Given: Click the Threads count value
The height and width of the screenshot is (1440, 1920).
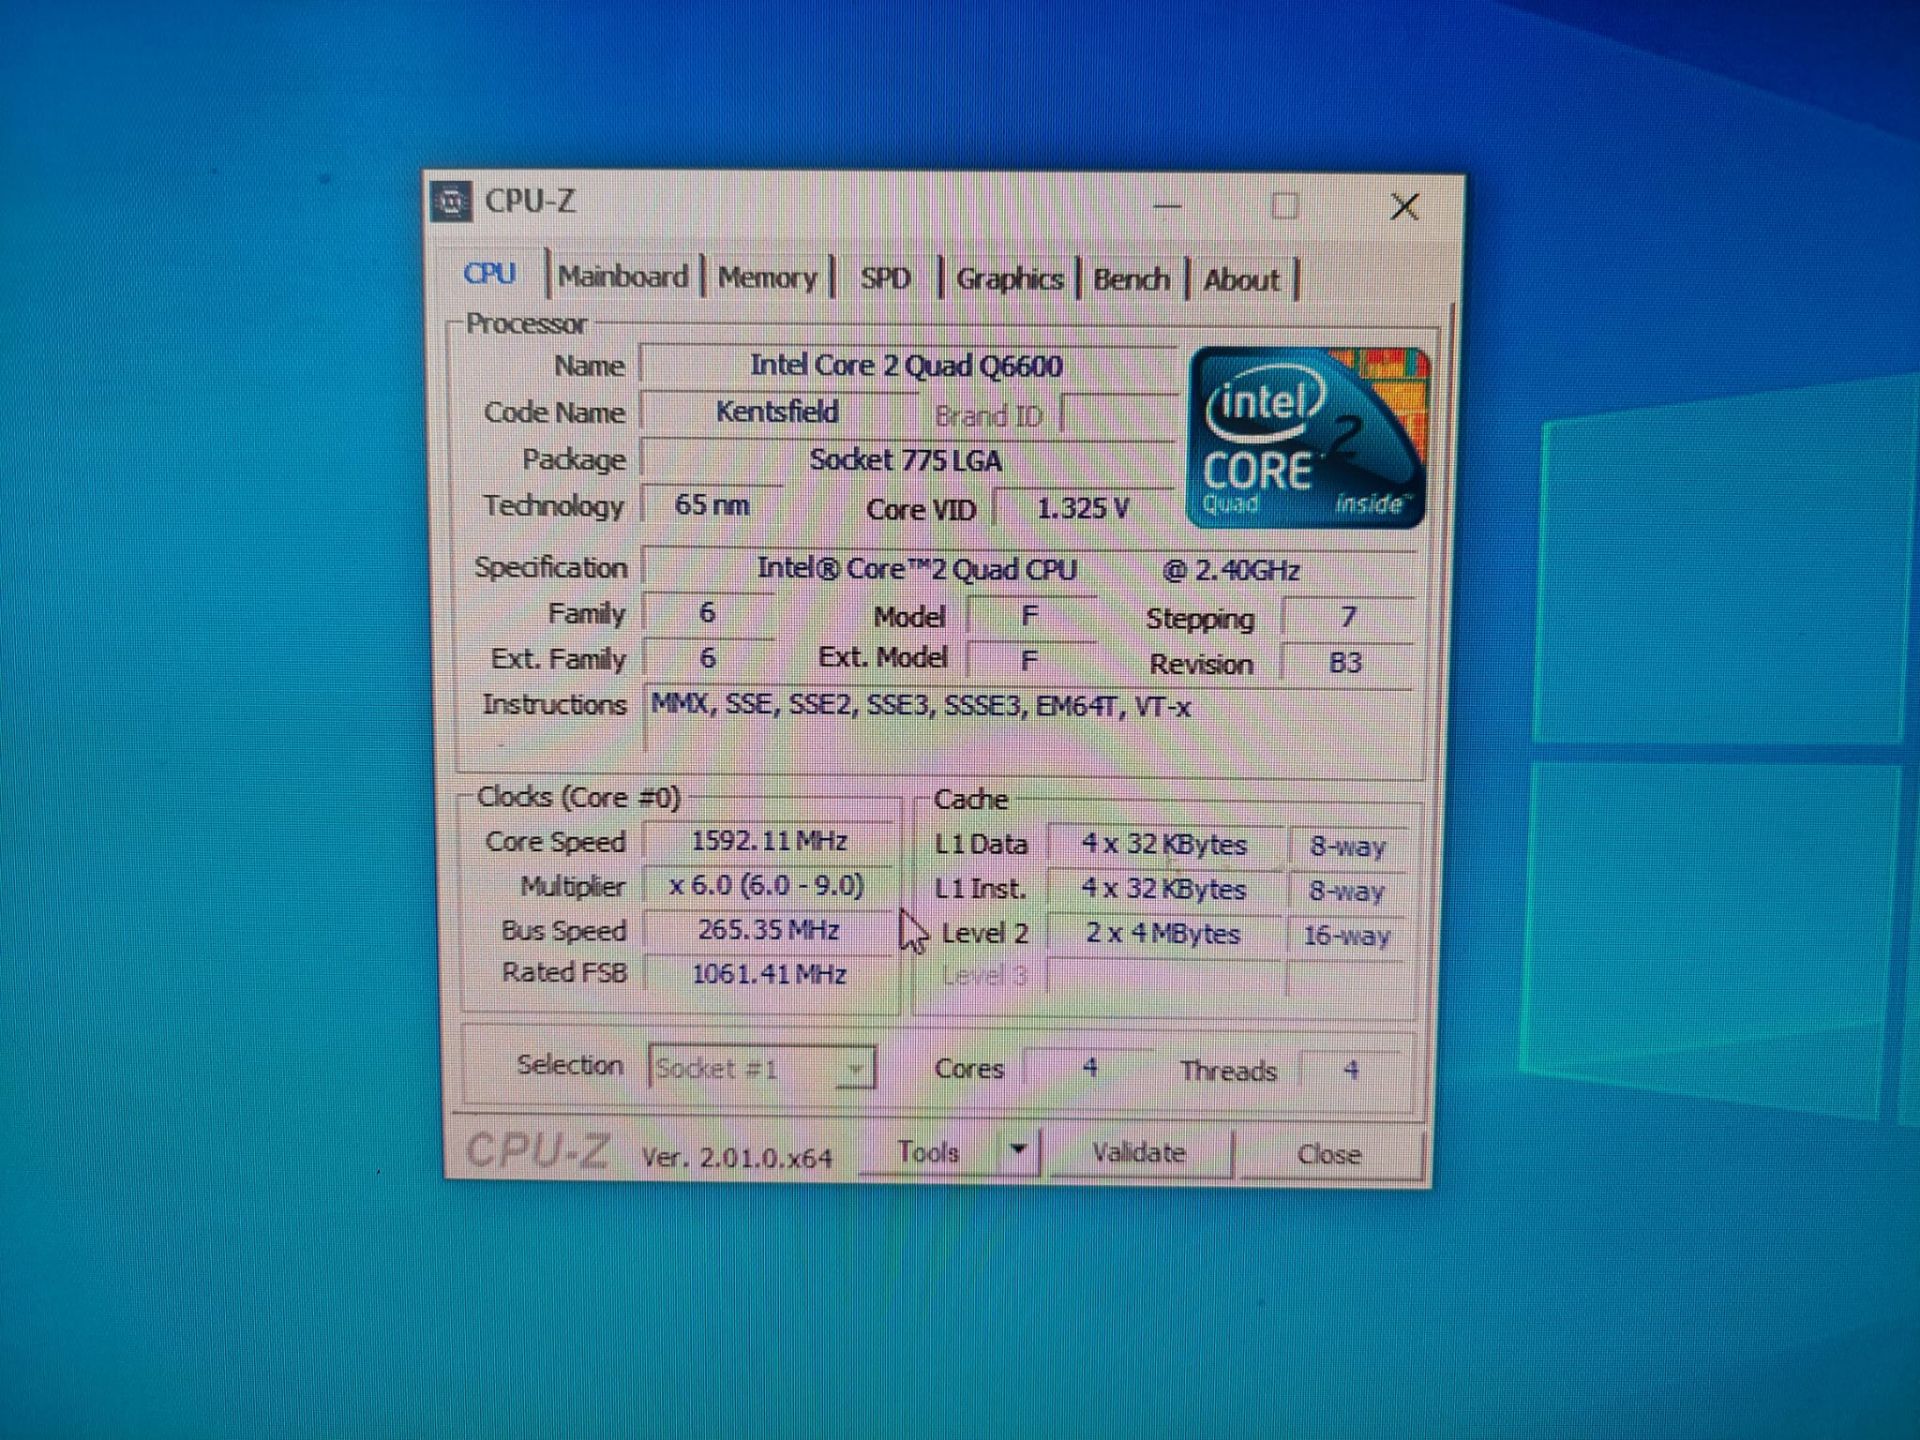Looking at the screenshot, I should 1350,1070.
